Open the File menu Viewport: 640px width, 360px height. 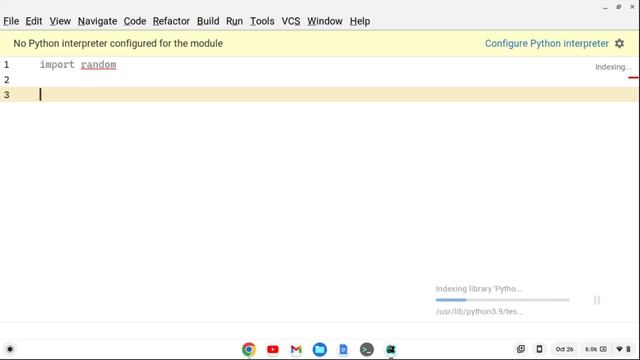coord(11,21)
